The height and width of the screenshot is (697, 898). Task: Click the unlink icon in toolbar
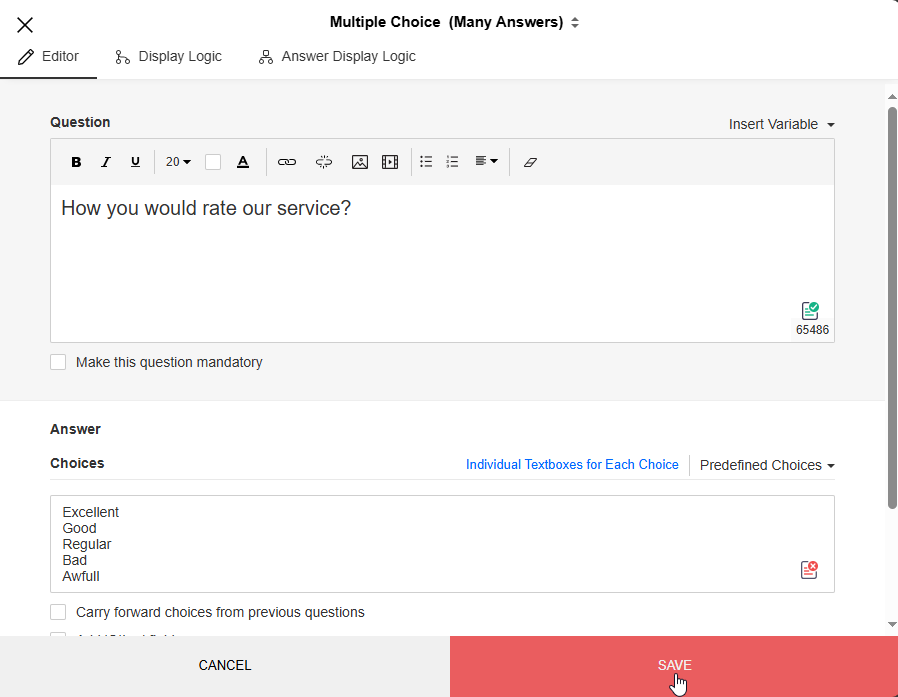tap(323, 162)
